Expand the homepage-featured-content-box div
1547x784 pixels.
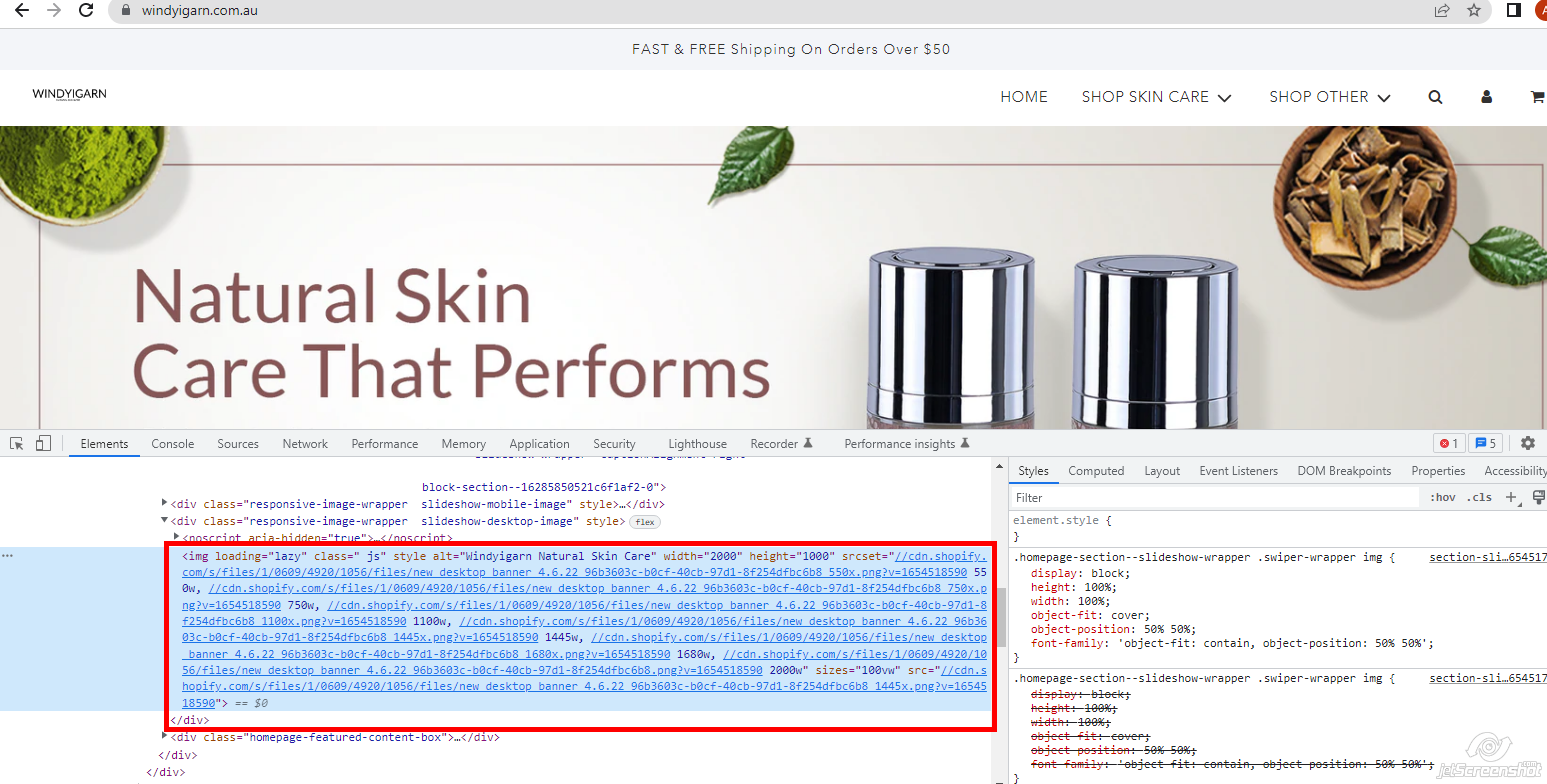tap(165, 736)
